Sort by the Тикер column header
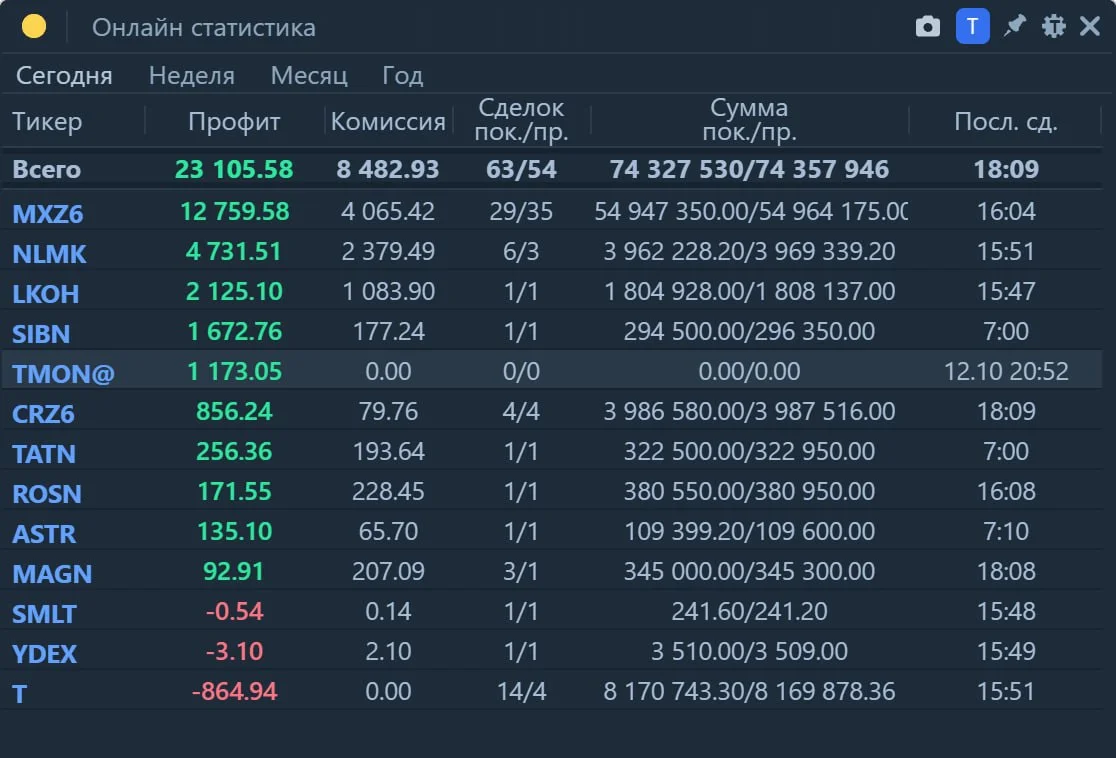This screenshot has height=758, width=1116. point(47,122)
